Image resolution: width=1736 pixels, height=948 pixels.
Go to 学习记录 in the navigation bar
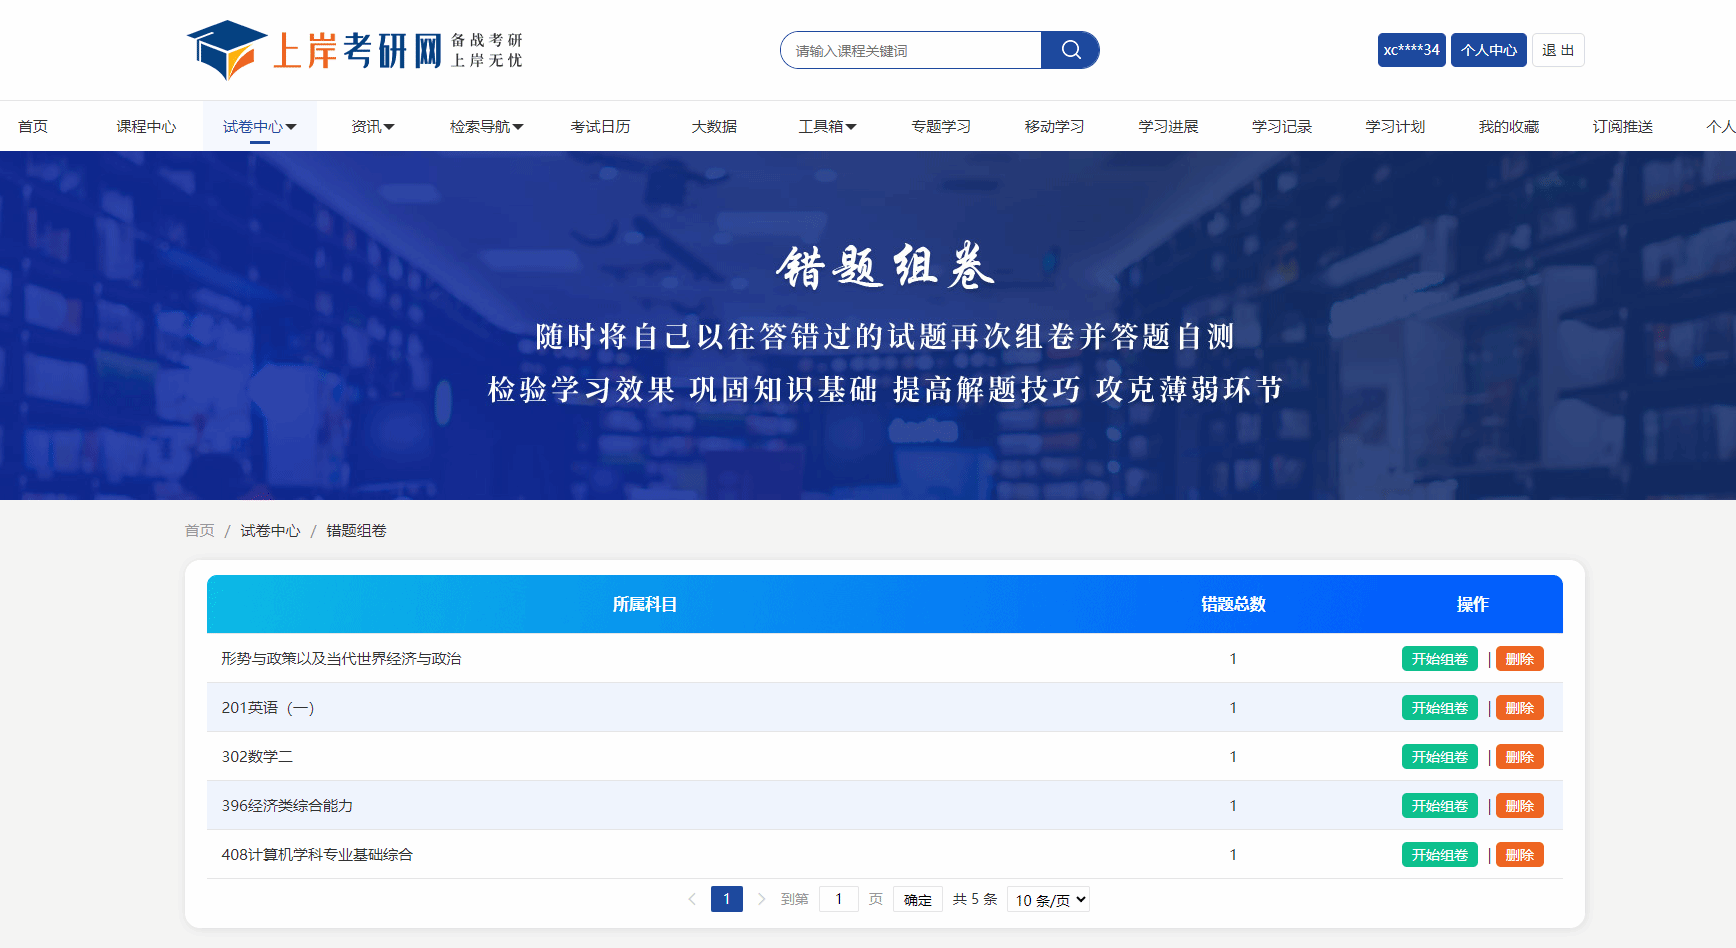[1281, 127]
